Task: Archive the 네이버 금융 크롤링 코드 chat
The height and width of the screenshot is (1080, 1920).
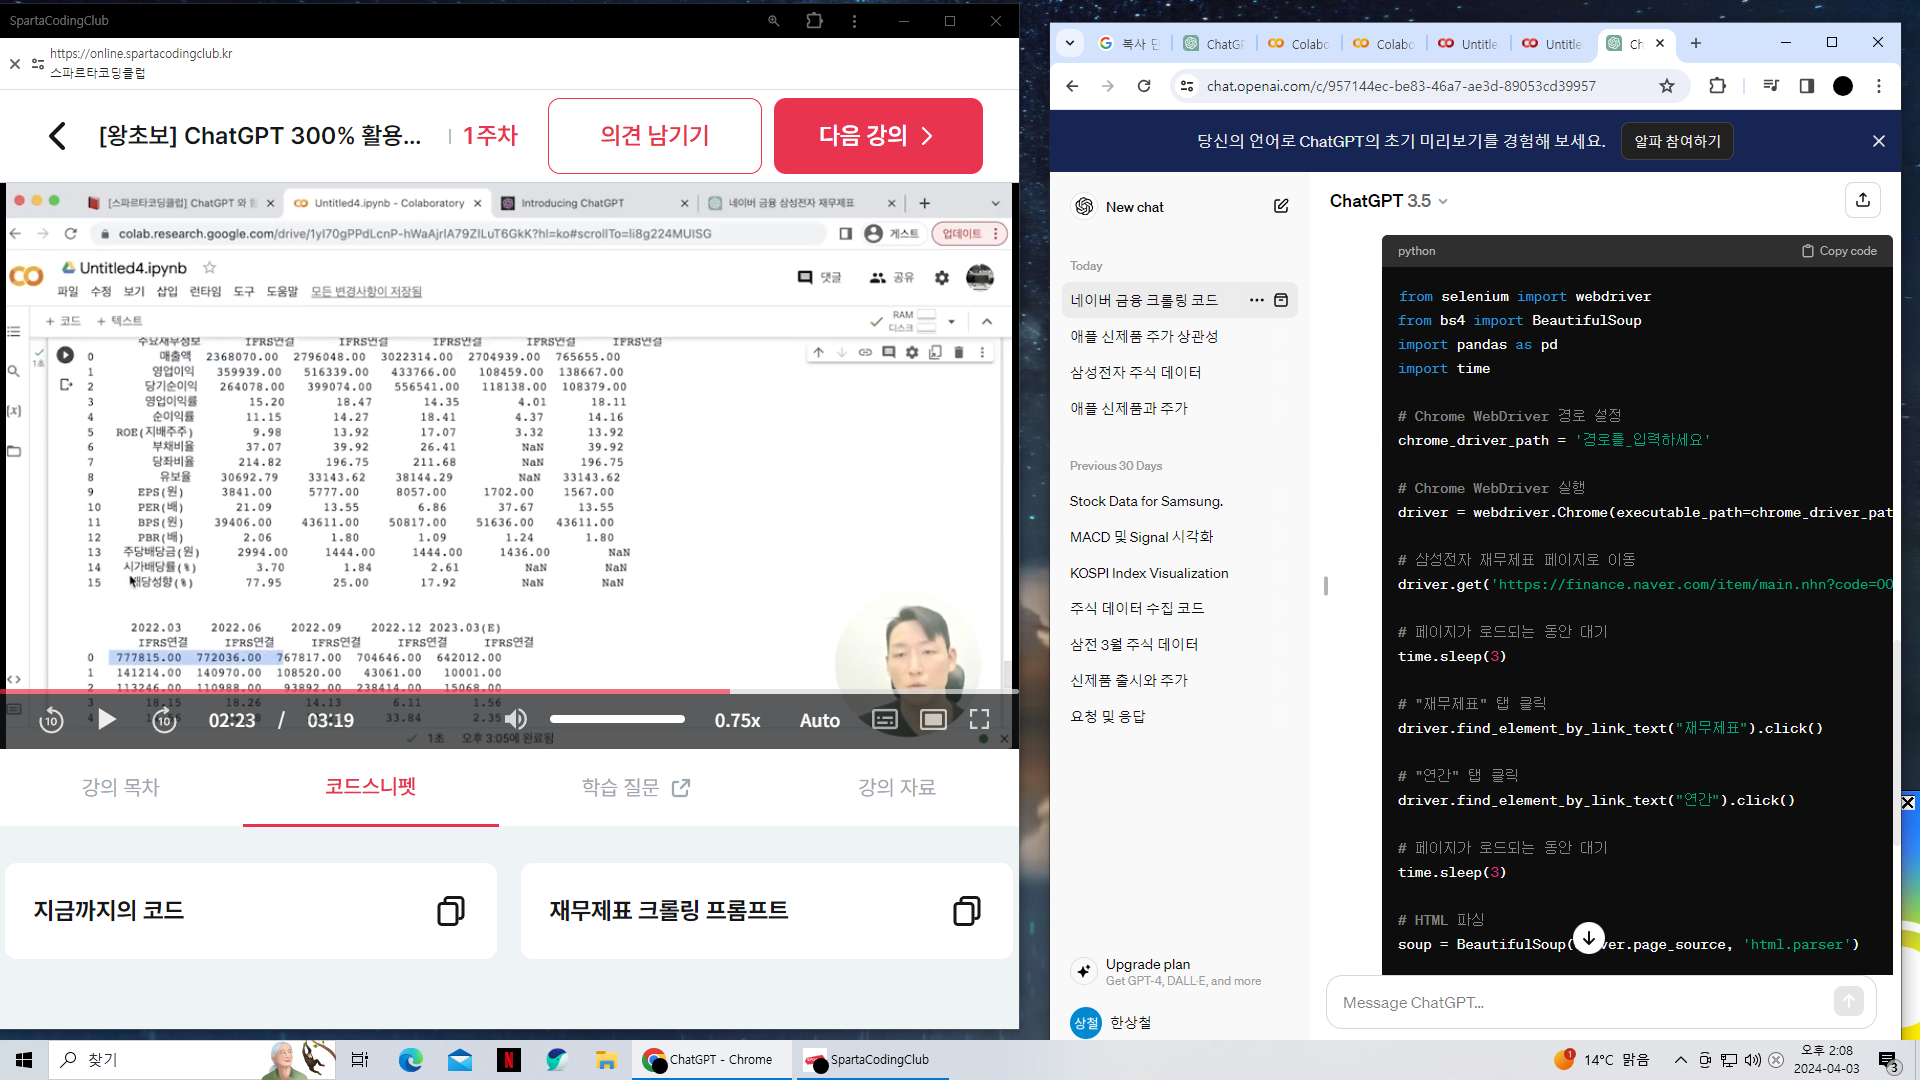Action: pos(1281,300)
